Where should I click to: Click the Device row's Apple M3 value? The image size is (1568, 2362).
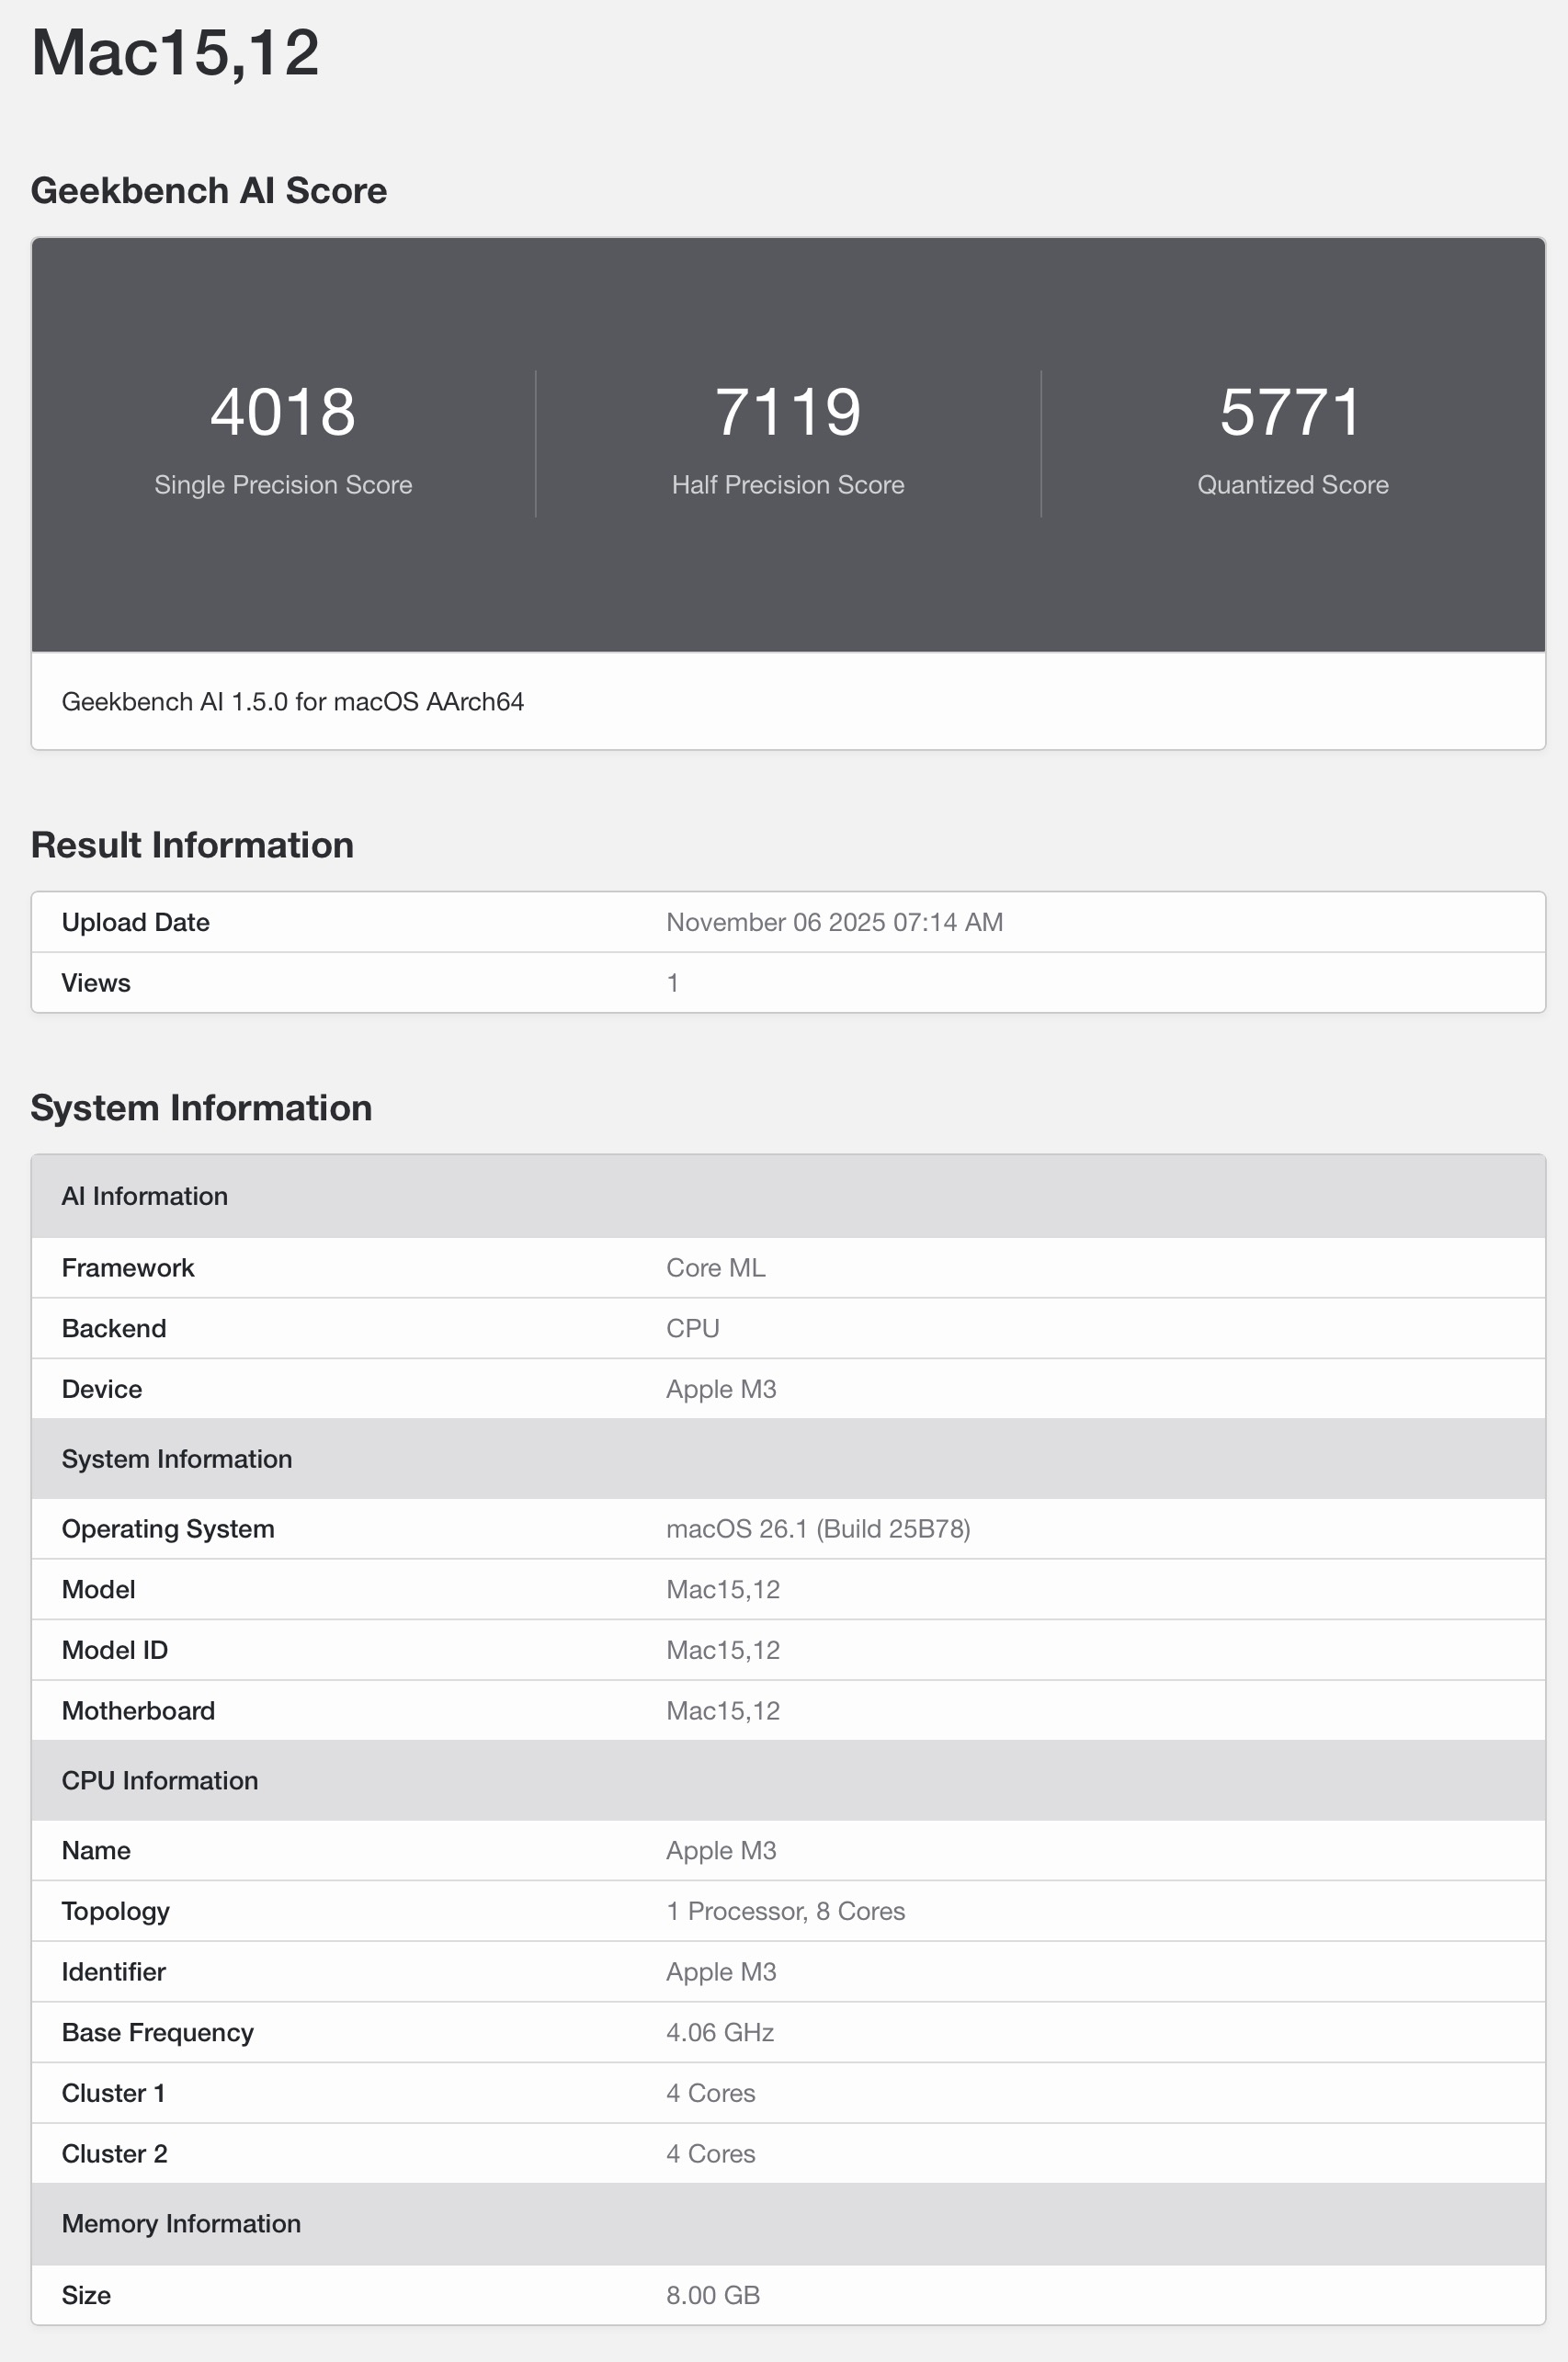(x=721, y=1389)
